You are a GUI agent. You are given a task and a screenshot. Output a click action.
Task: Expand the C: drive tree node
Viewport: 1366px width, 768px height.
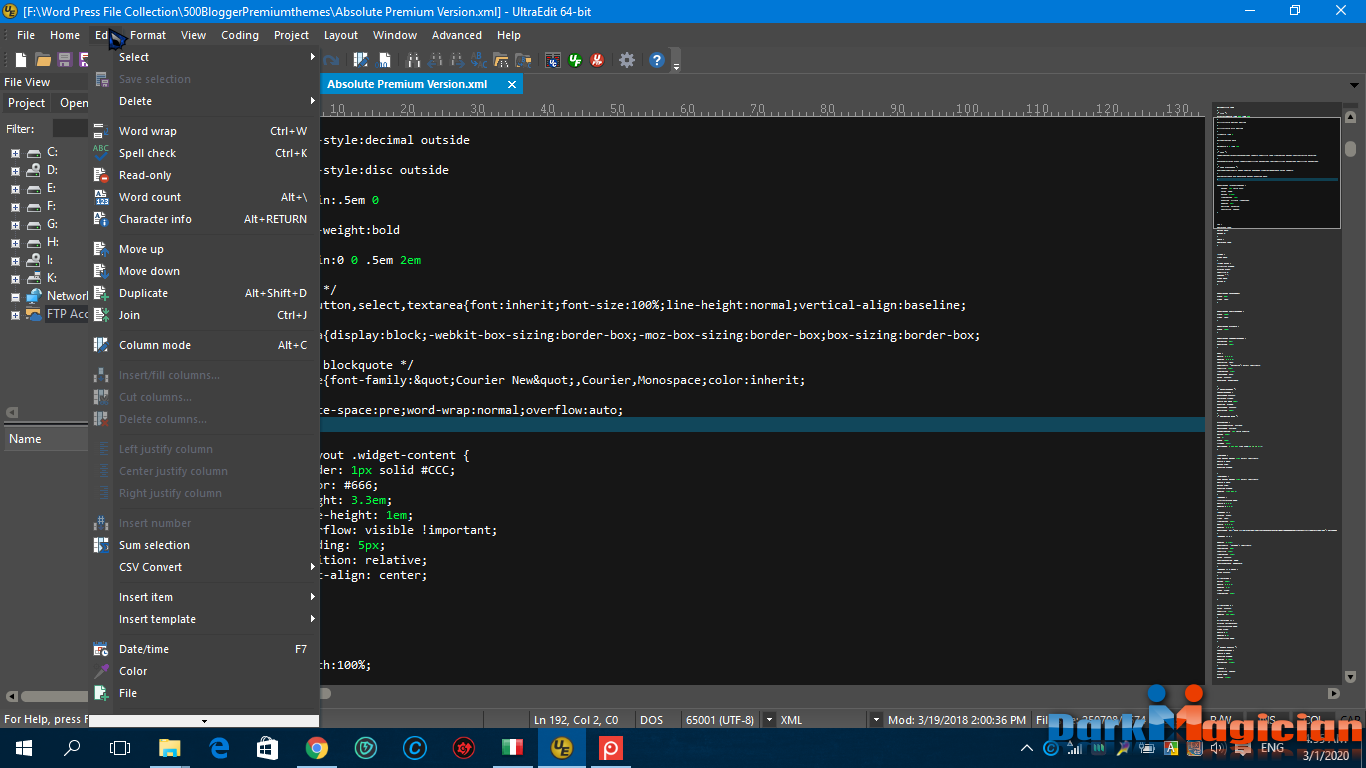click(x=15, y=153)
